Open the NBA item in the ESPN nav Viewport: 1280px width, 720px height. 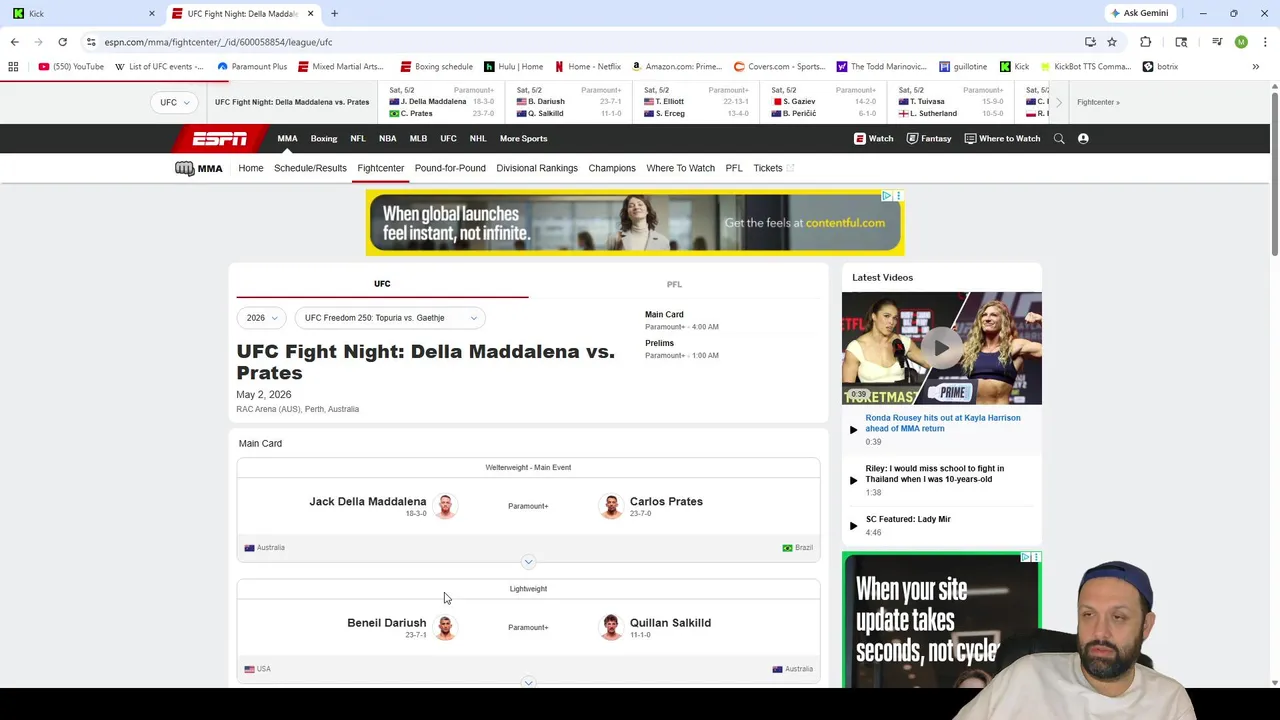click(x=388, y=139)
